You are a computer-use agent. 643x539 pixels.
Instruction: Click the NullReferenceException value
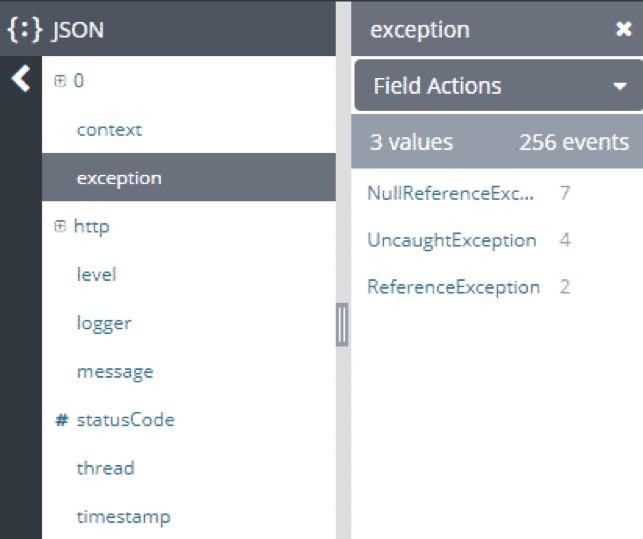pos(451,193)
